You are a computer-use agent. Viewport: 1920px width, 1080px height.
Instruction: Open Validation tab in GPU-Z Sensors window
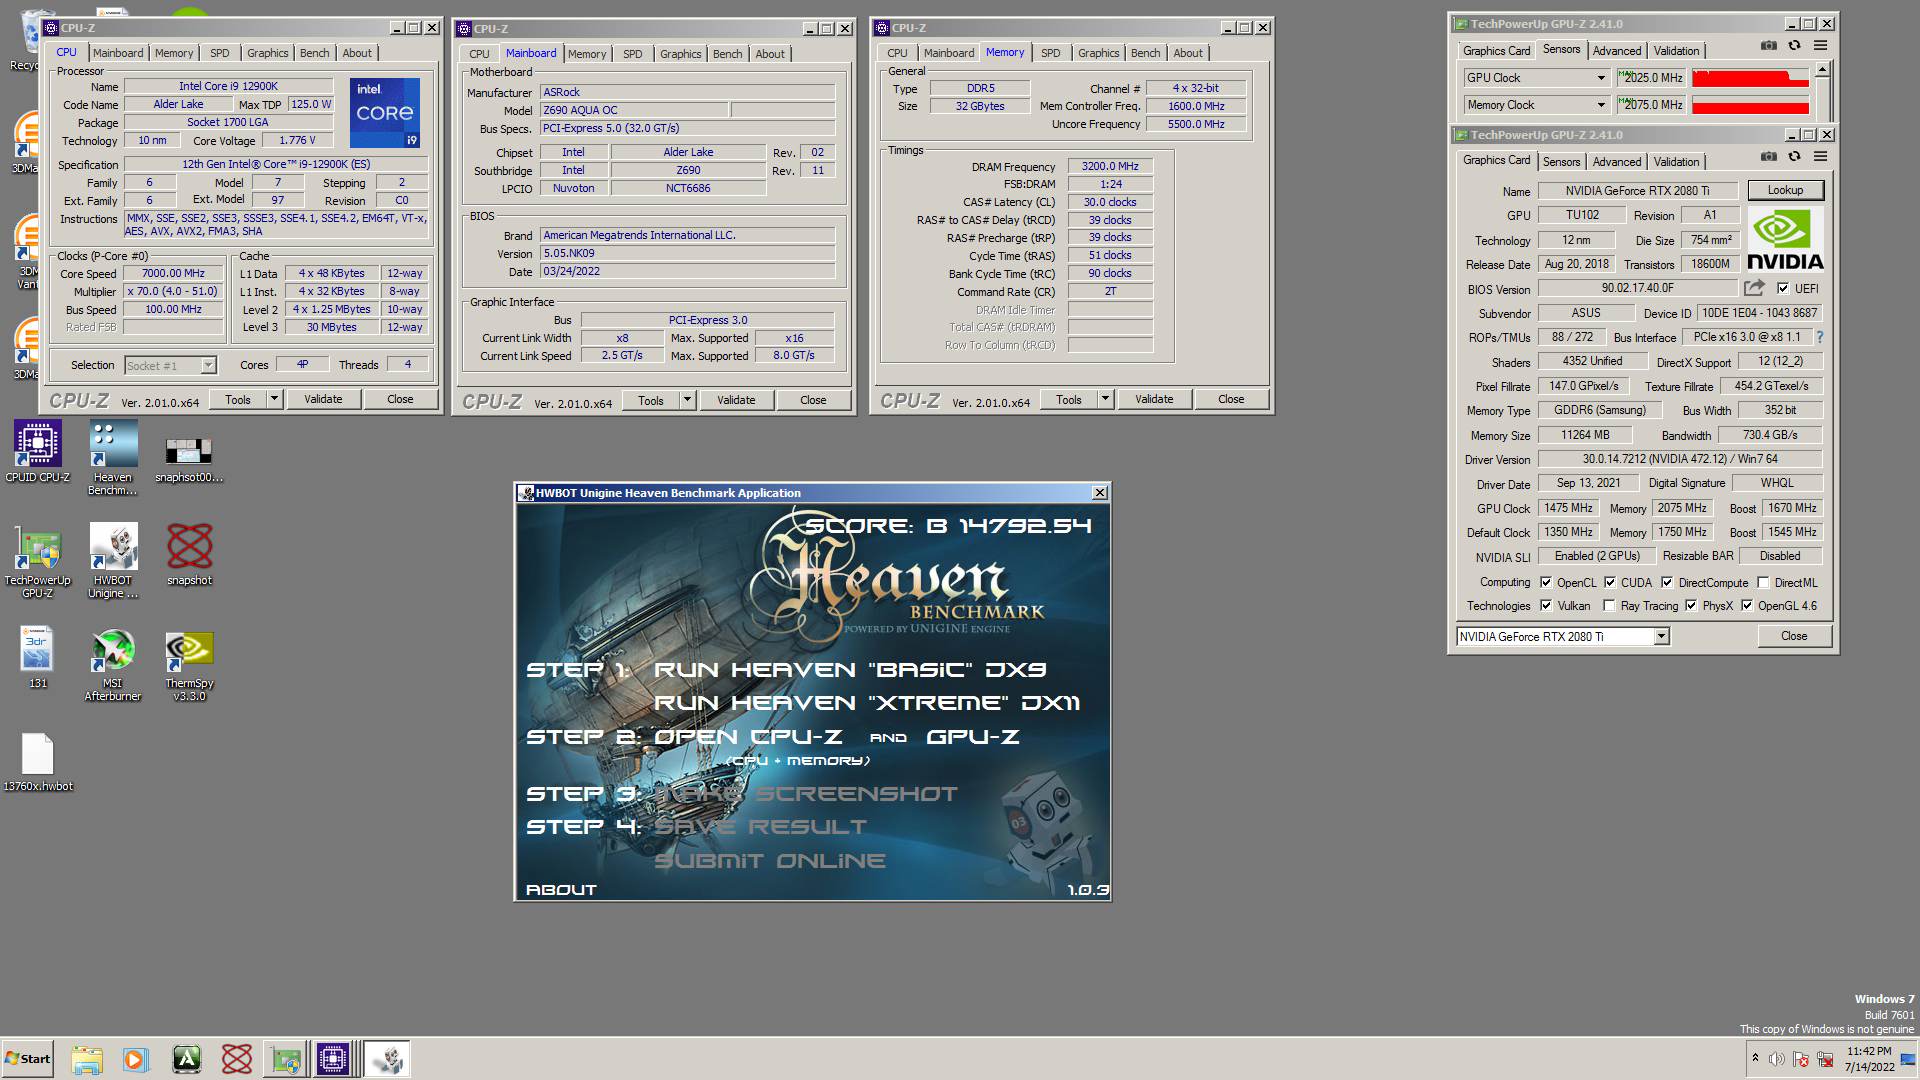click(1676, 50)
